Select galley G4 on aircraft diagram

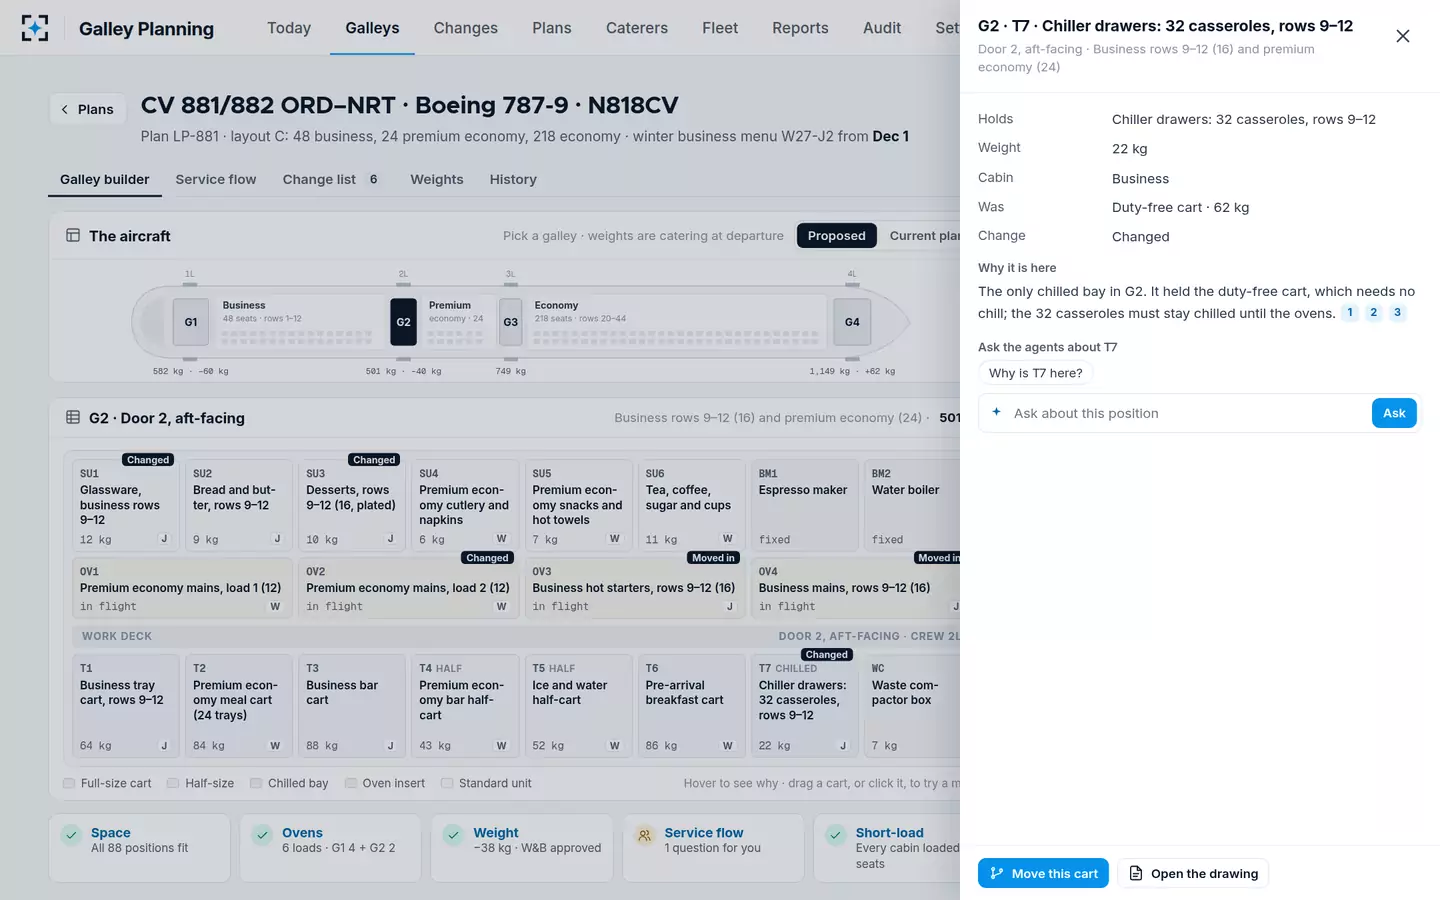point(852,322)
